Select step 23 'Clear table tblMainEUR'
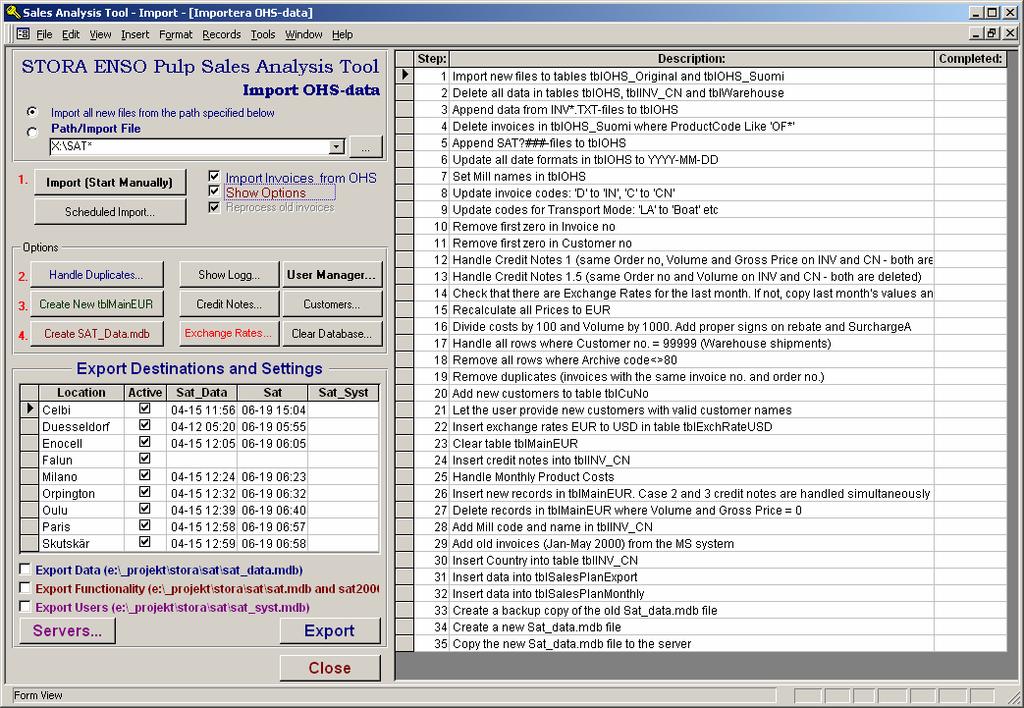The image size is (1024, 708). pos(692,443)
